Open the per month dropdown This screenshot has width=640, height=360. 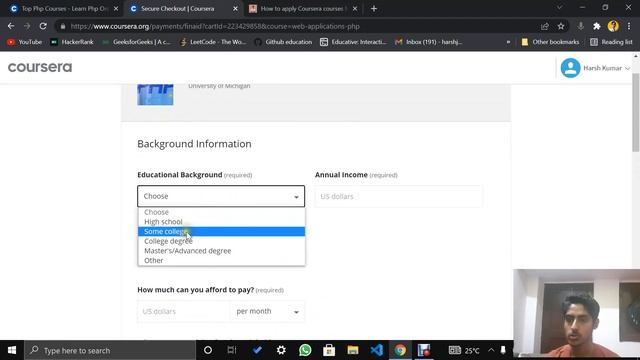pos(267,311)
